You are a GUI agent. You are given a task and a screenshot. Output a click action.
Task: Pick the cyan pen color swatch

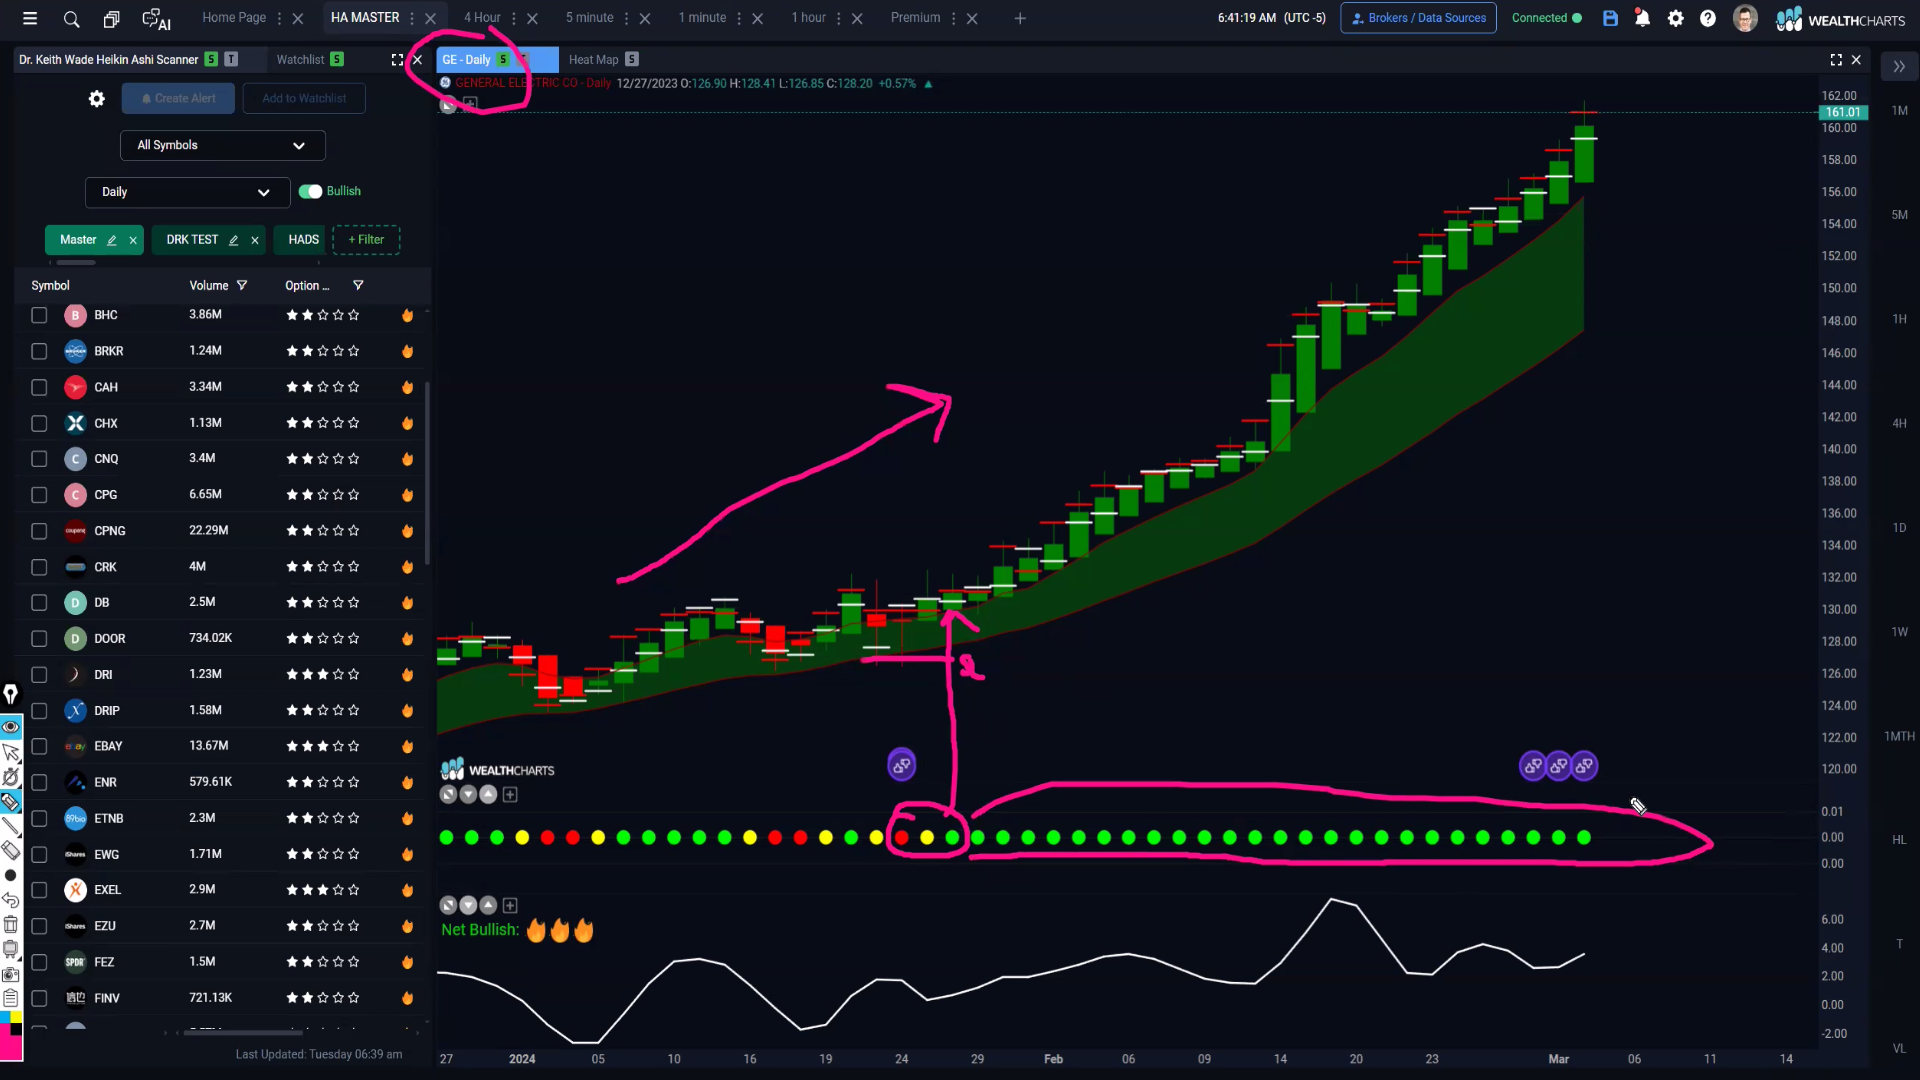(5, 1017)
